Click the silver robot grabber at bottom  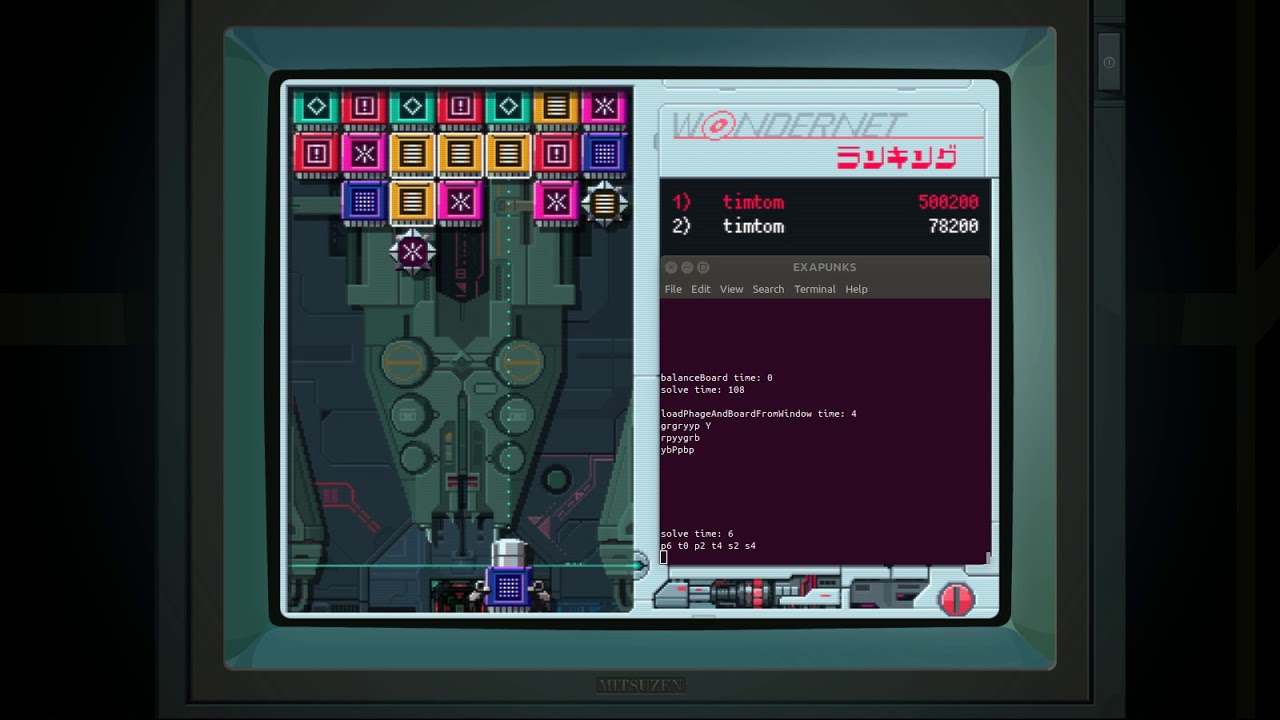pyautogui.click(x=509, y=553)
